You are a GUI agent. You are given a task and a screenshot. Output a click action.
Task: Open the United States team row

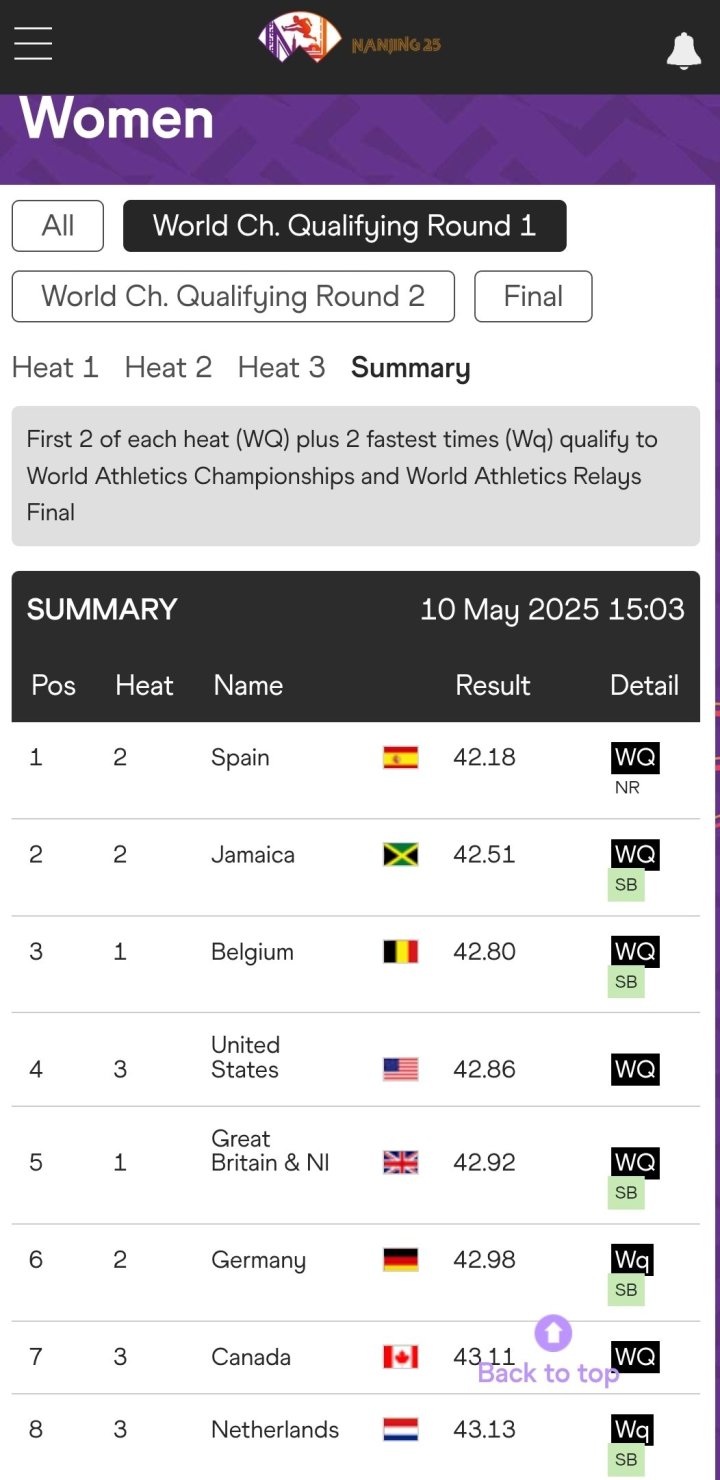[x=356, y=1060]
